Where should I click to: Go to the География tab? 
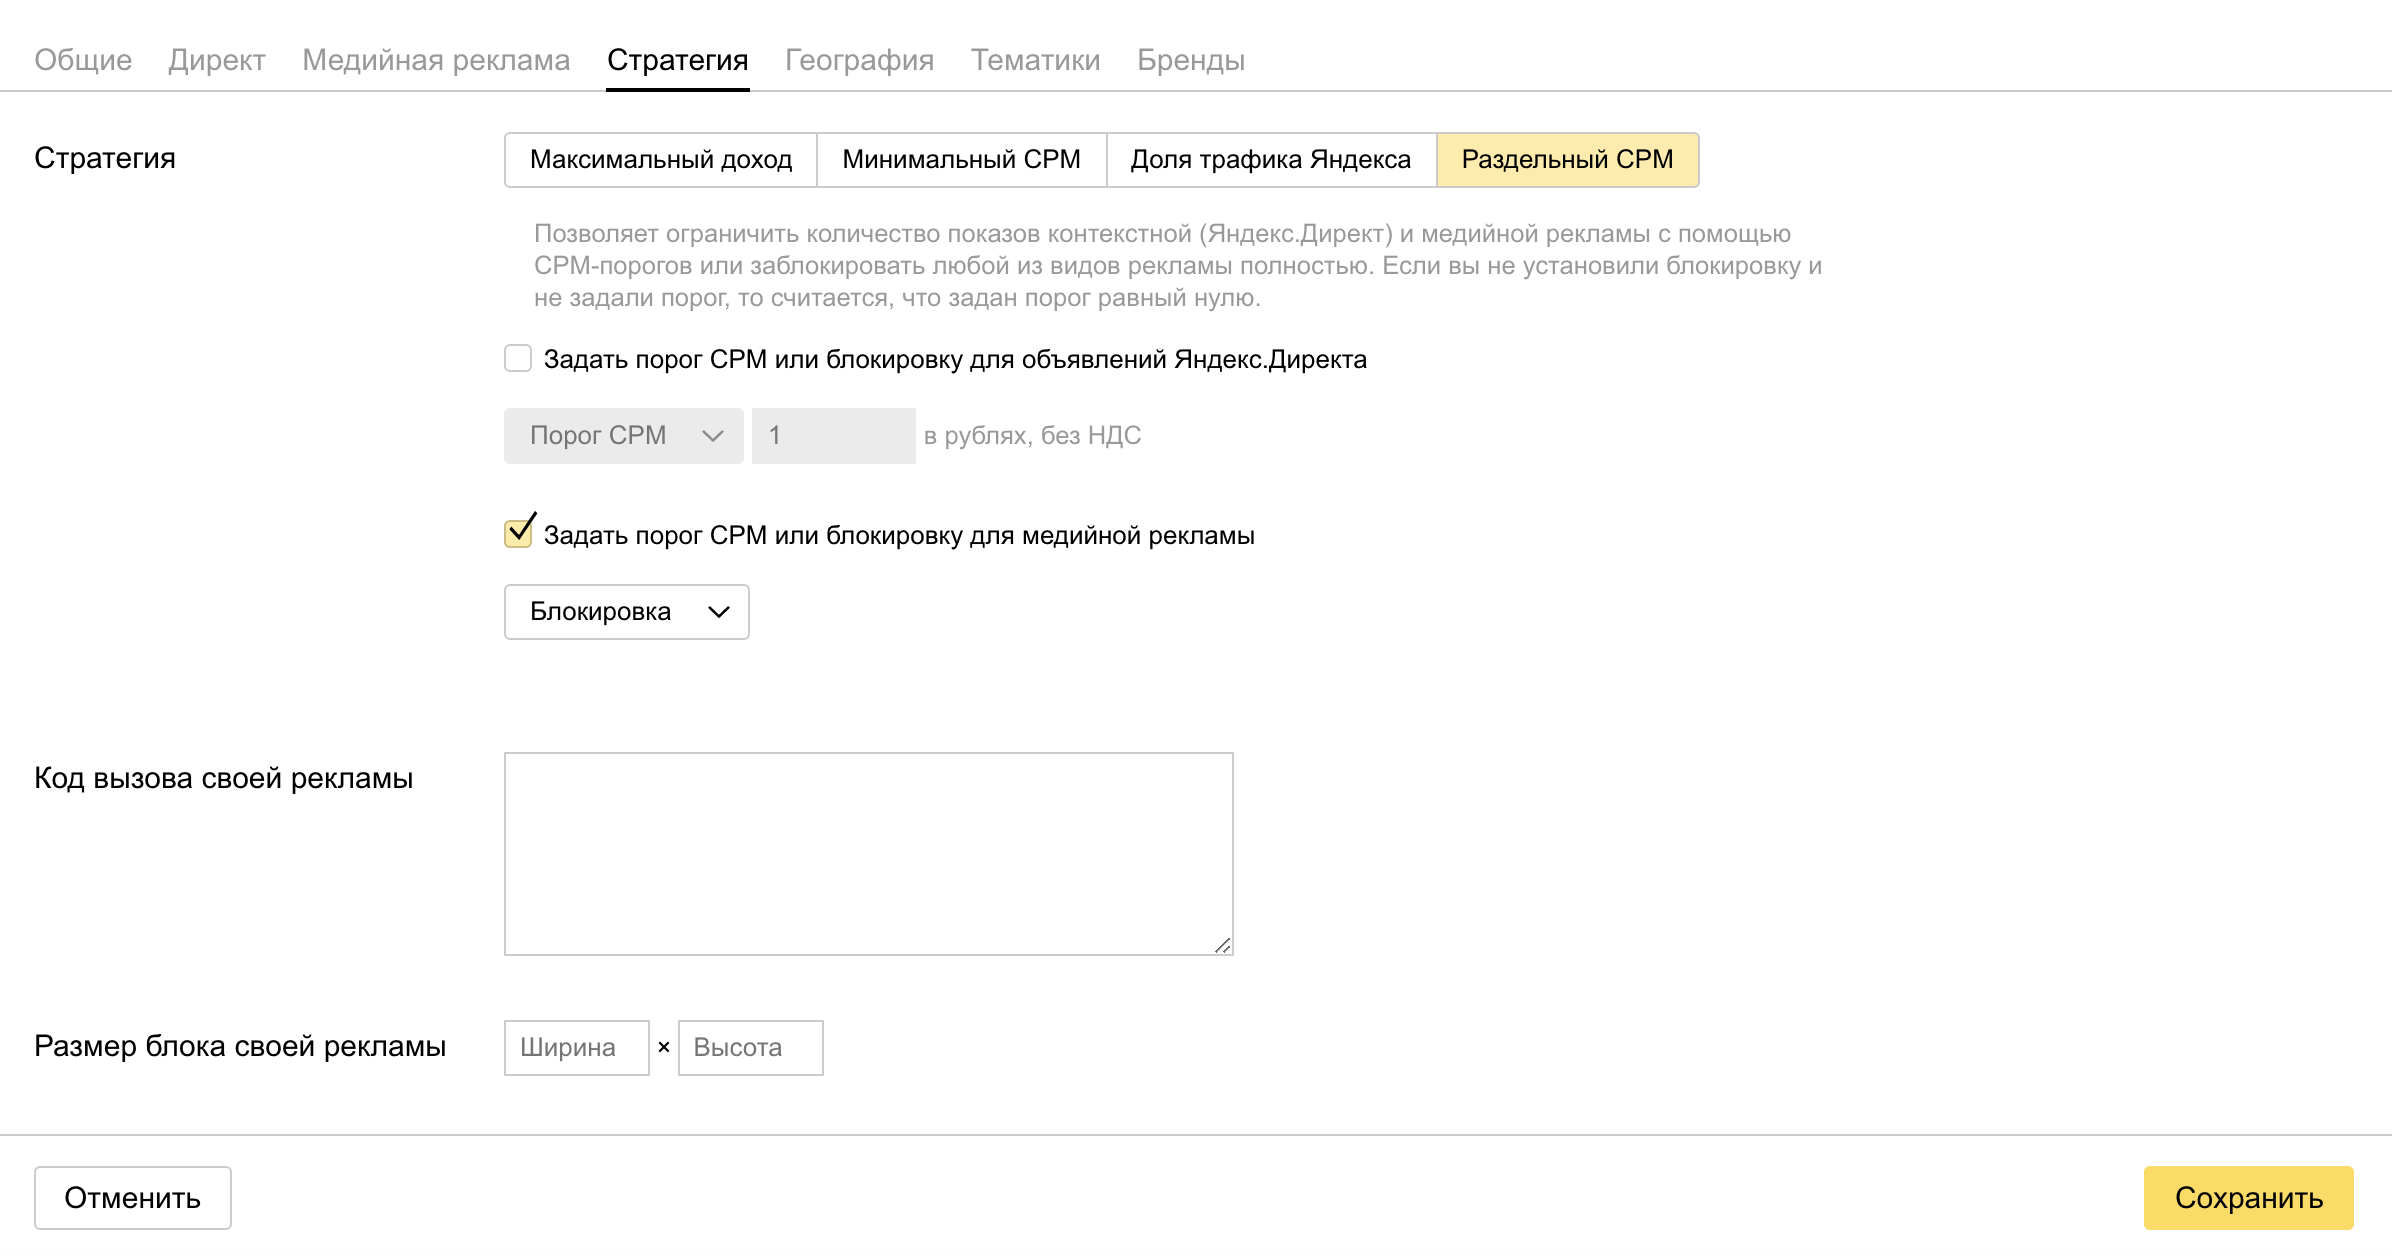click(x=859, y=60)
